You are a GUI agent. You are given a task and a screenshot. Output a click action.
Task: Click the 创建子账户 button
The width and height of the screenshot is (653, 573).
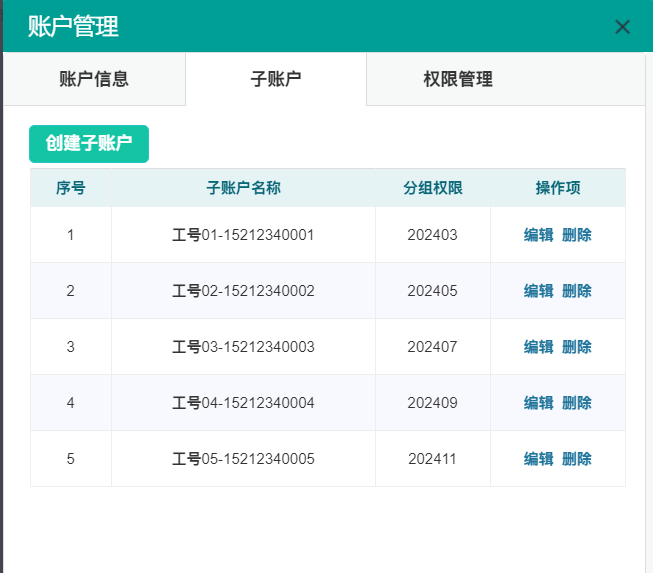(89, 143)
